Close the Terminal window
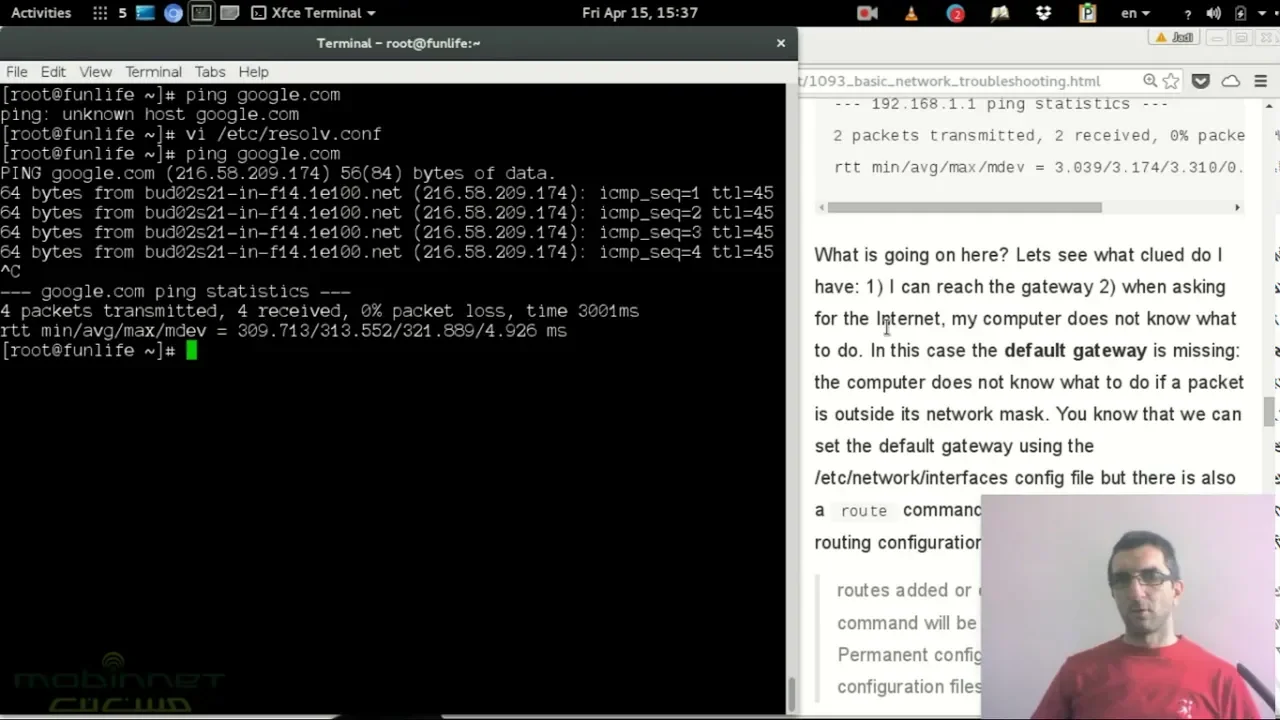The width and height of the screenshot is (1280, 720). (x=781, y=43)
